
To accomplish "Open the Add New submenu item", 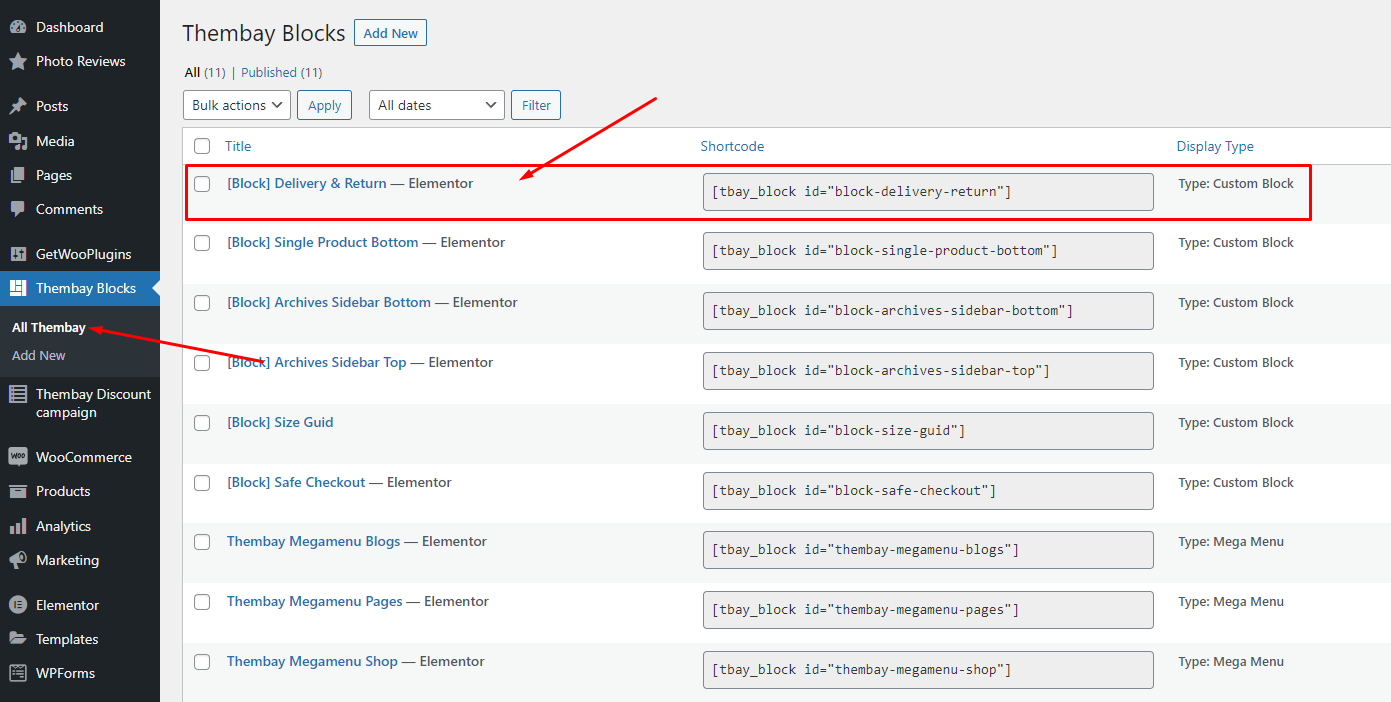I will pyautogui.click(x=39, y=355).
